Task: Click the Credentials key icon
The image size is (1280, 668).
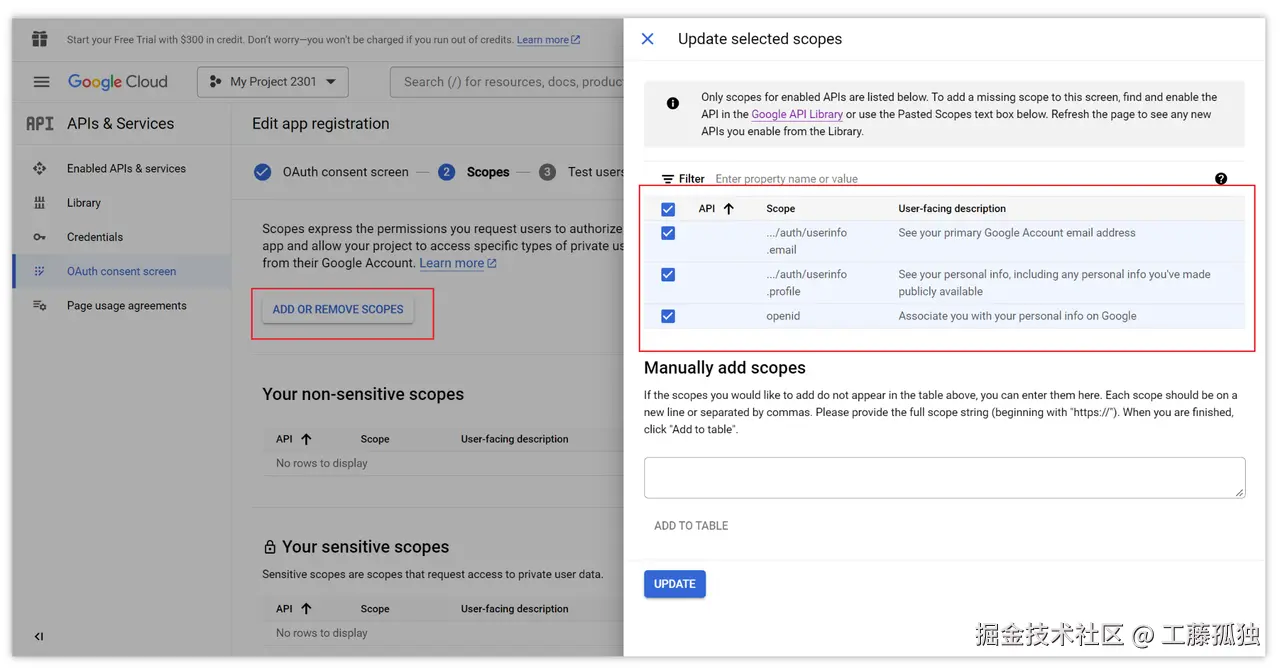Action: tap(42, 237)
